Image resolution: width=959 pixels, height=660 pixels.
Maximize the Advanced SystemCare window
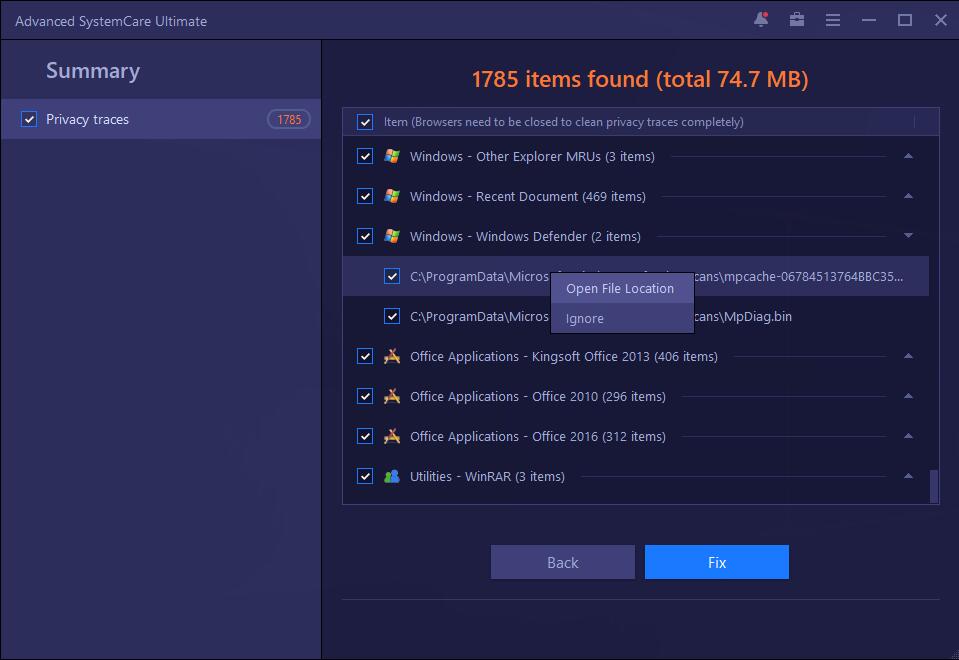tap(905, 21)
